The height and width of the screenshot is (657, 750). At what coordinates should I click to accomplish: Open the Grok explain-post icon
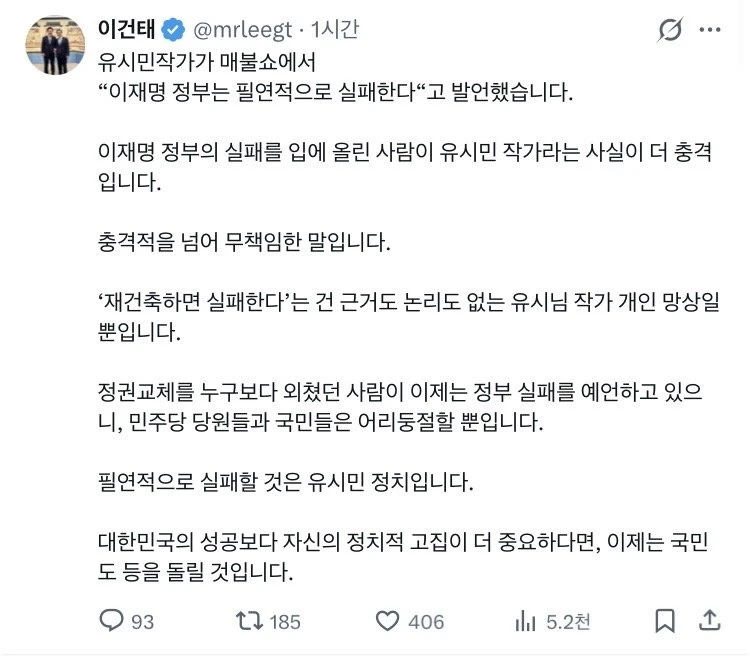670,30
